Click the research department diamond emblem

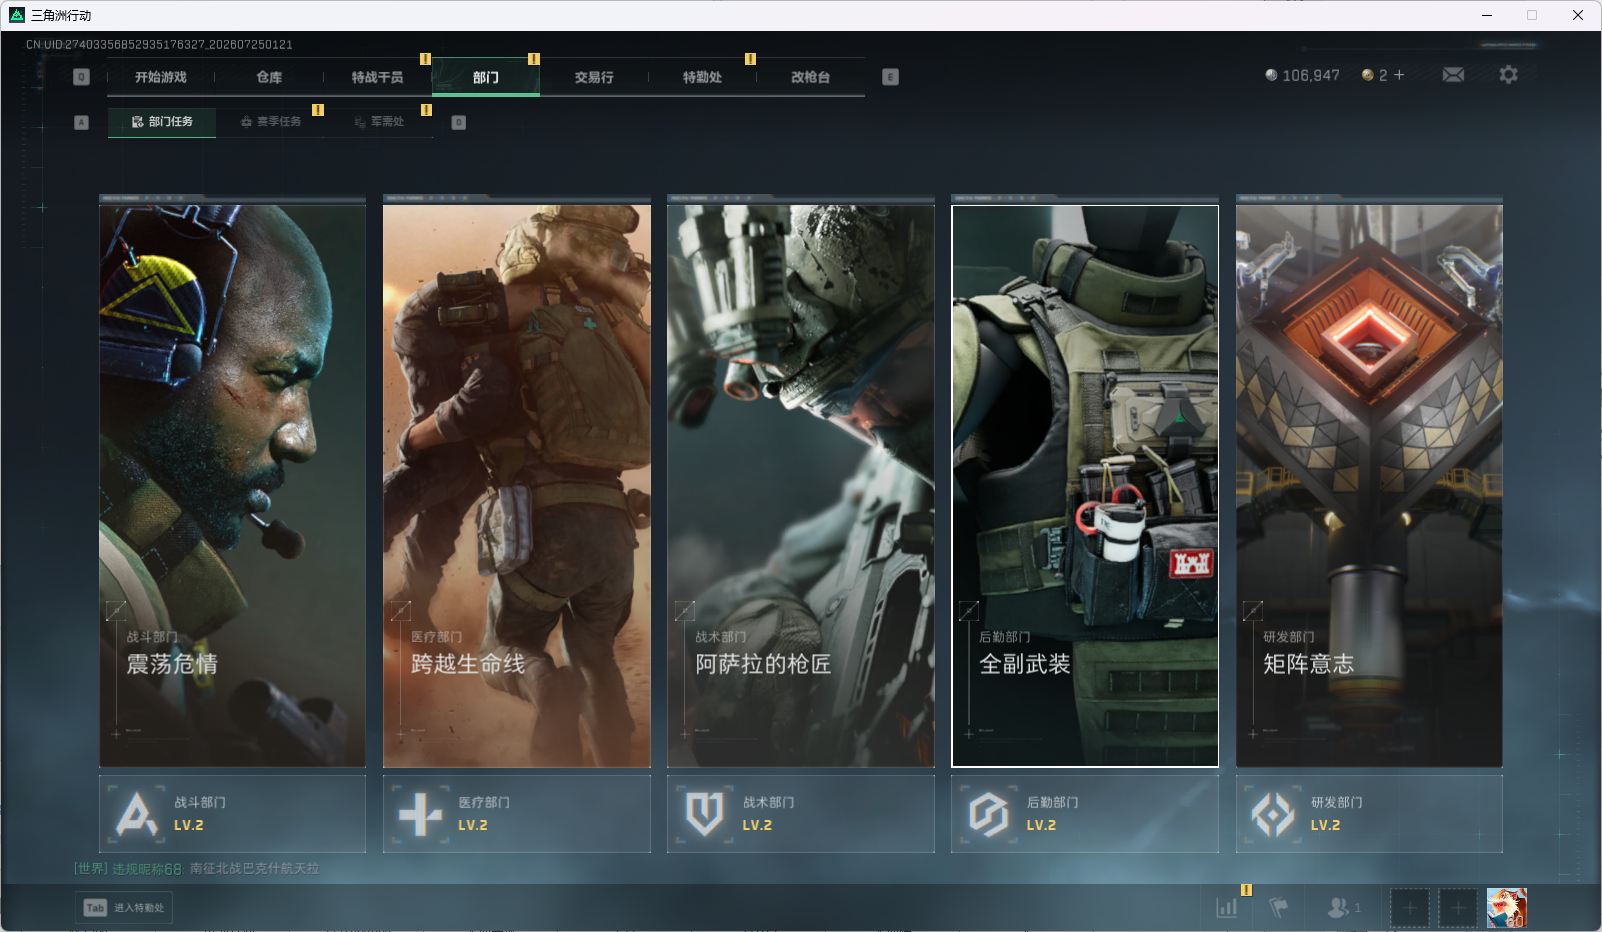tap(1273, 814)
